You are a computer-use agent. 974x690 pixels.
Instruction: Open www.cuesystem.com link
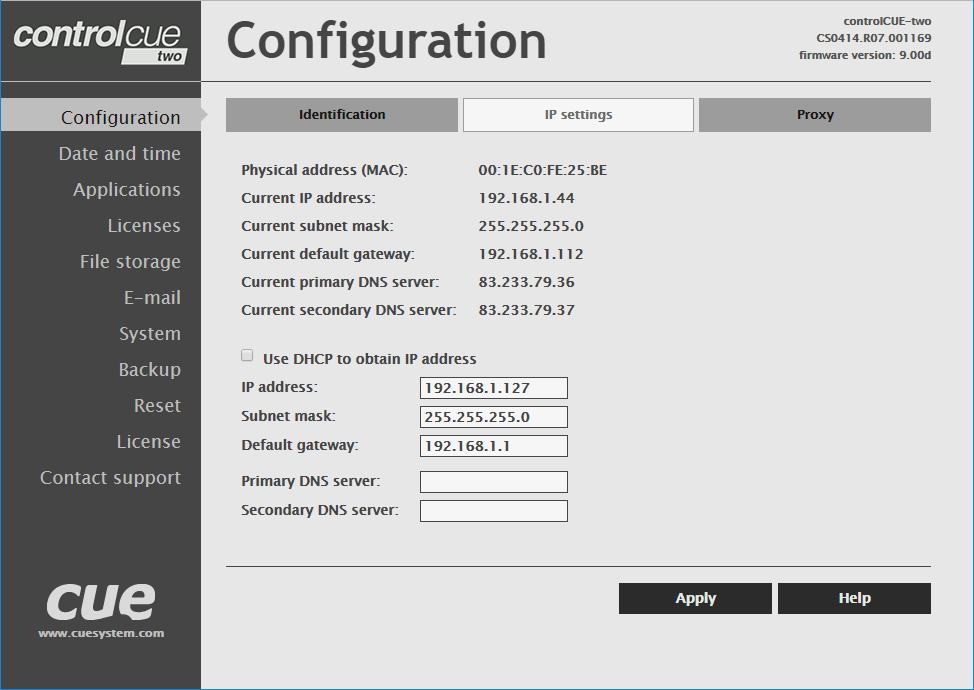[101, 633]
